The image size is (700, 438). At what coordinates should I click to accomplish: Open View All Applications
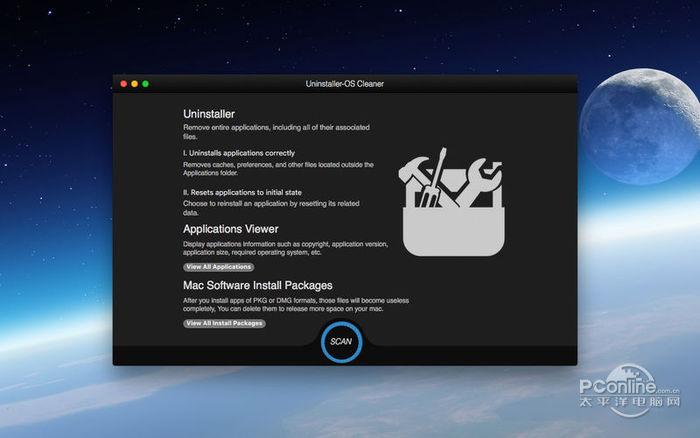click(x=219, y=267)
